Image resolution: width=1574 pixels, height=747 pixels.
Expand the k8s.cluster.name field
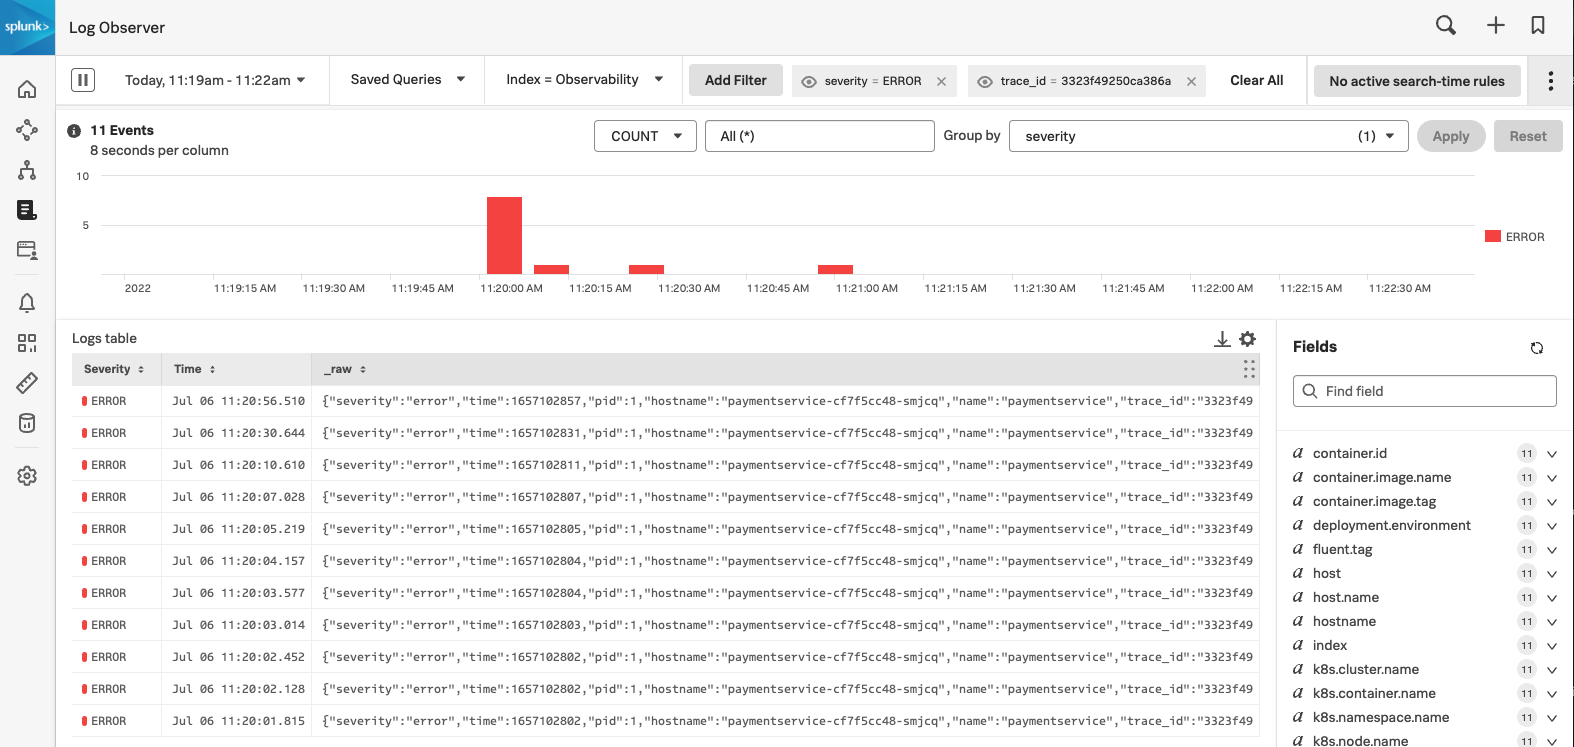(1552, 670)
